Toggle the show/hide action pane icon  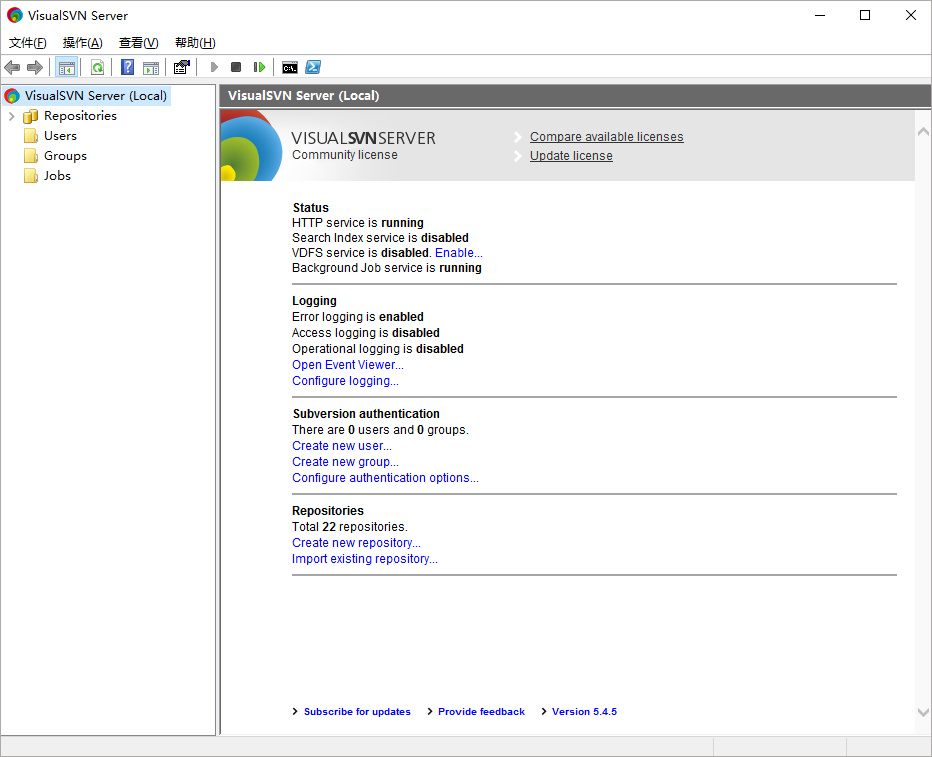click(x=151, y=67)
